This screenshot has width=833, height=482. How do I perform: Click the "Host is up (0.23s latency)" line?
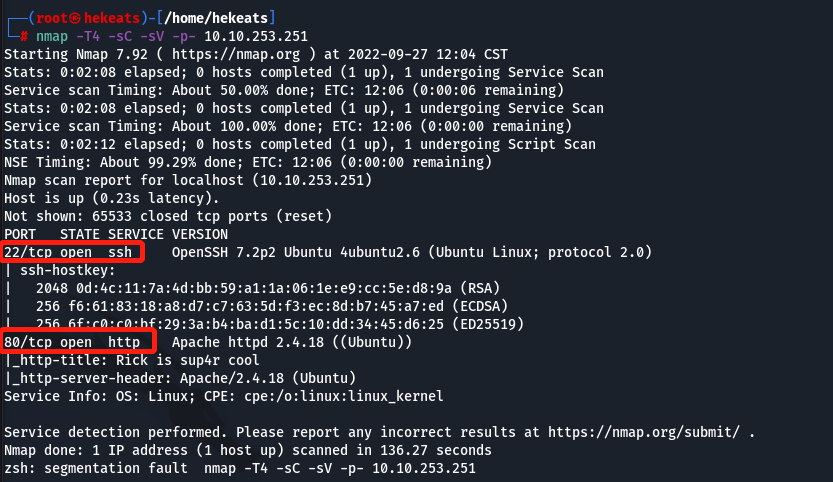click(x=112, y=199)
